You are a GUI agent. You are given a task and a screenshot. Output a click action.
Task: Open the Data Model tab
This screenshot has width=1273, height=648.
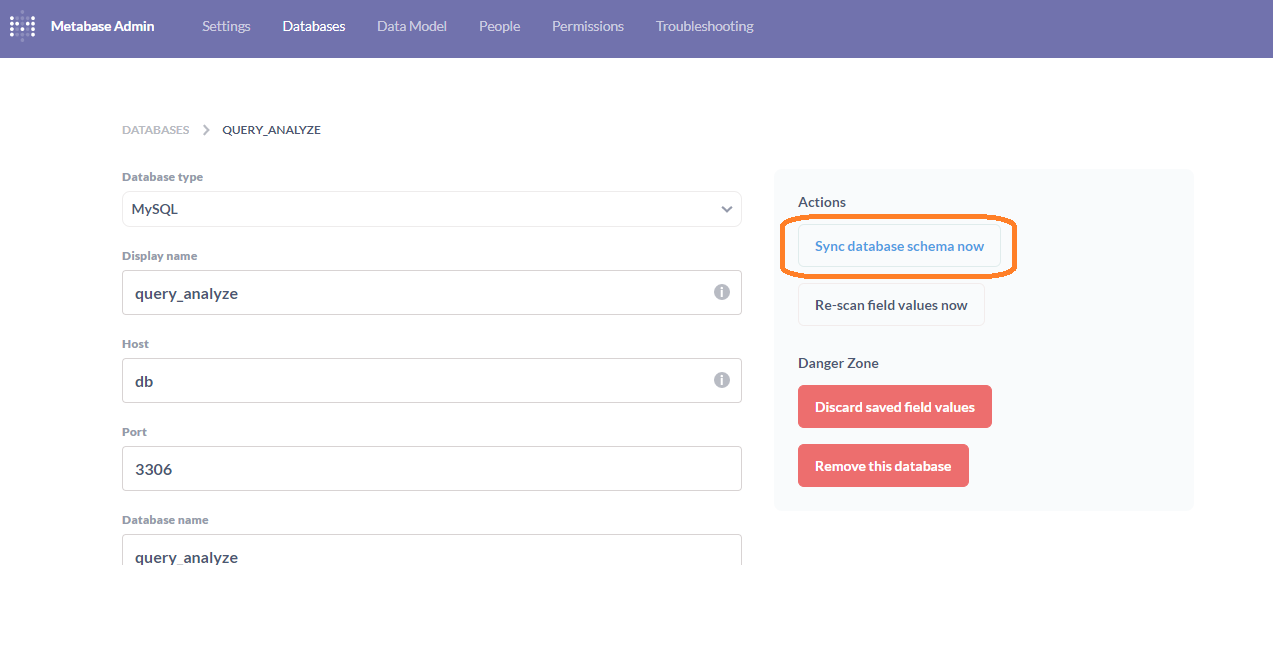pos(412,26)
